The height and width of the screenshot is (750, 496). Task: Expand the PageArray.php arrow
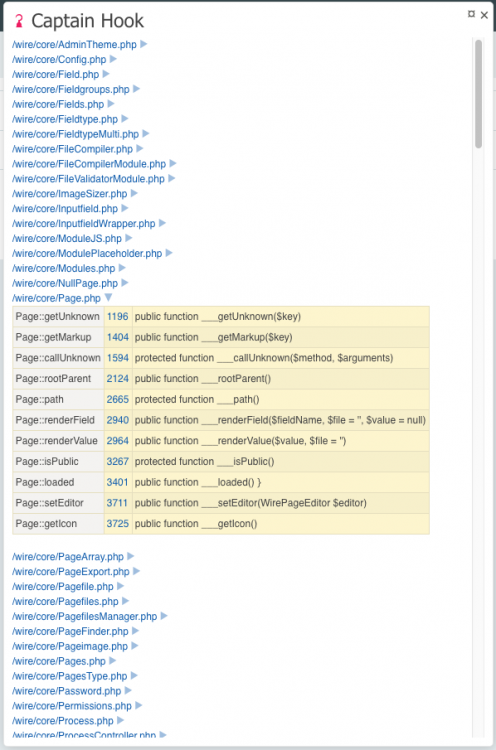click(131, 556)
